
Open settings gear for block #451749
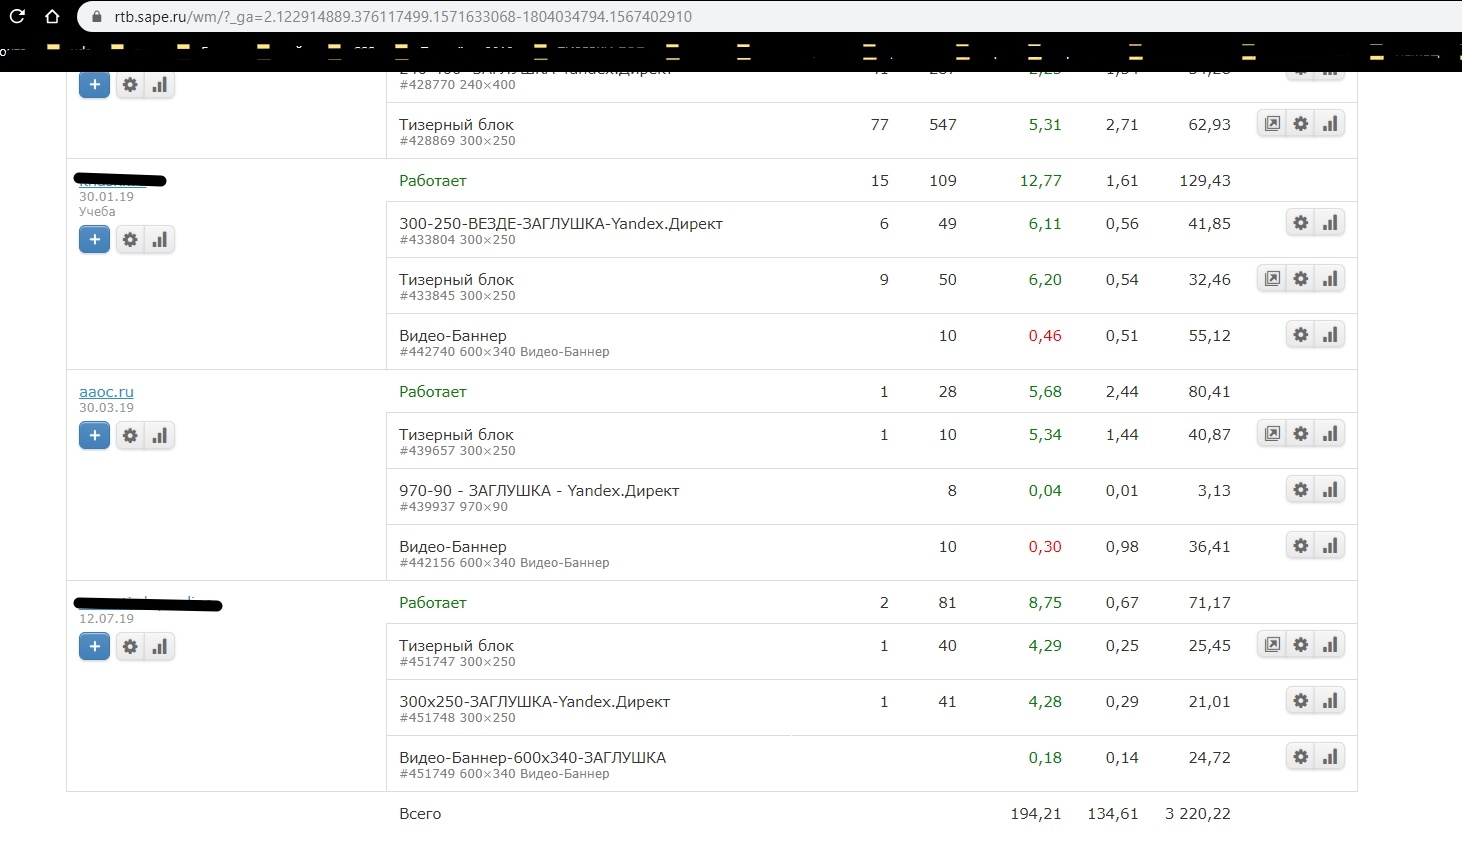[1300, 757]
